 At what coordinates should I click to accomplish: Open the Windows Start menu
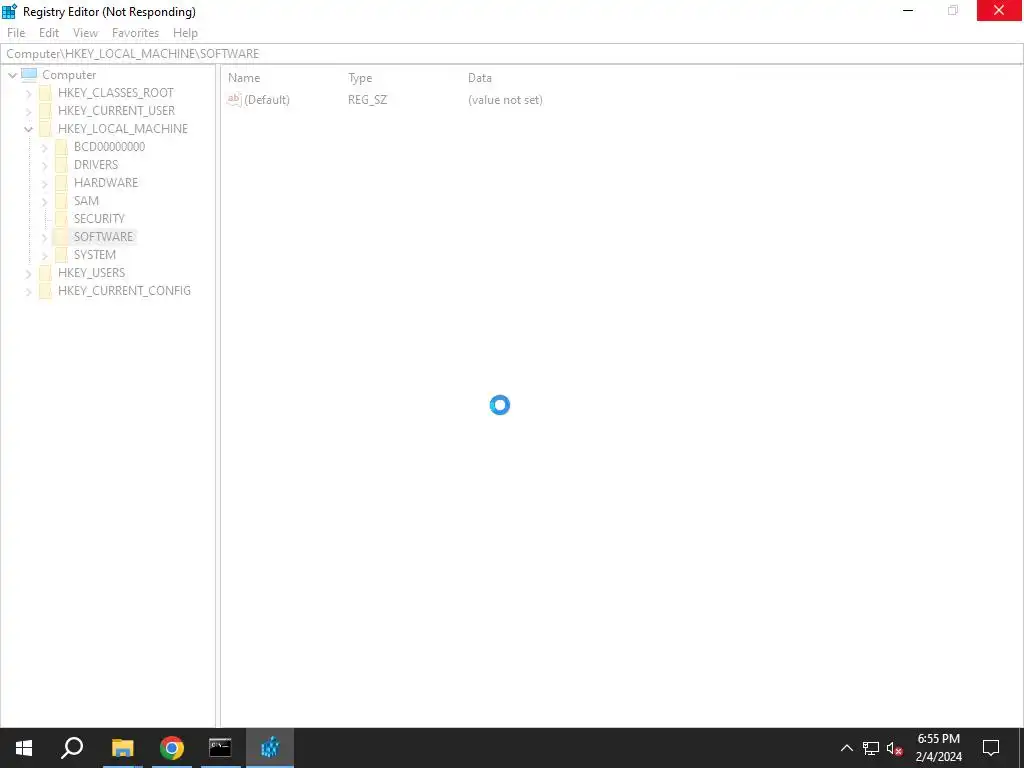tap(24, 748)
